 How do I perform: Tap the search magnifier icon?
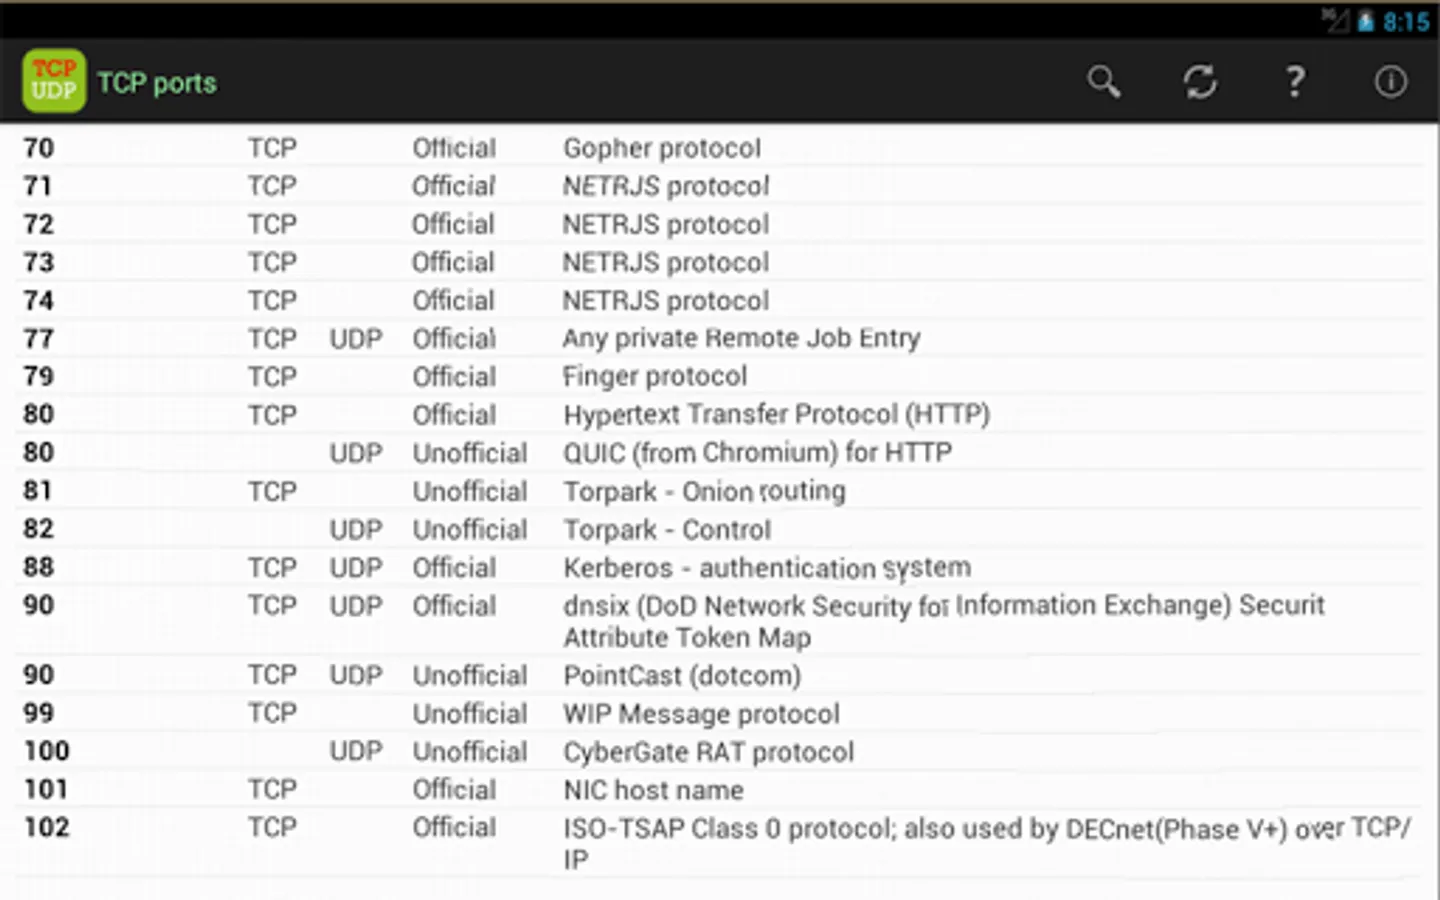pos(1104,82)
